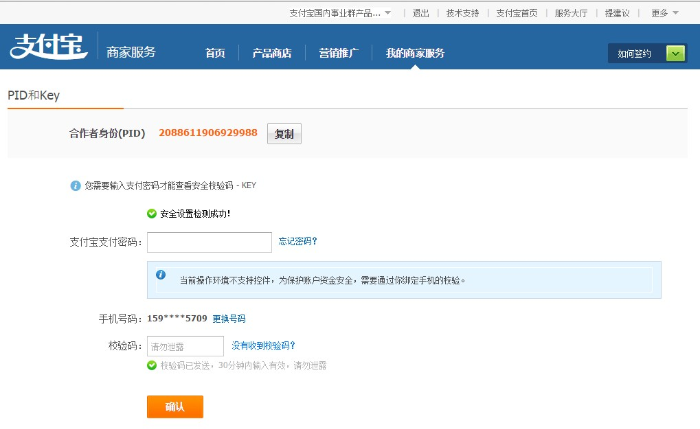Viewport: 700px width, 429px height.
Task: Click the green checkmark beside 安全设置检测成功
Action: (152, 214)
